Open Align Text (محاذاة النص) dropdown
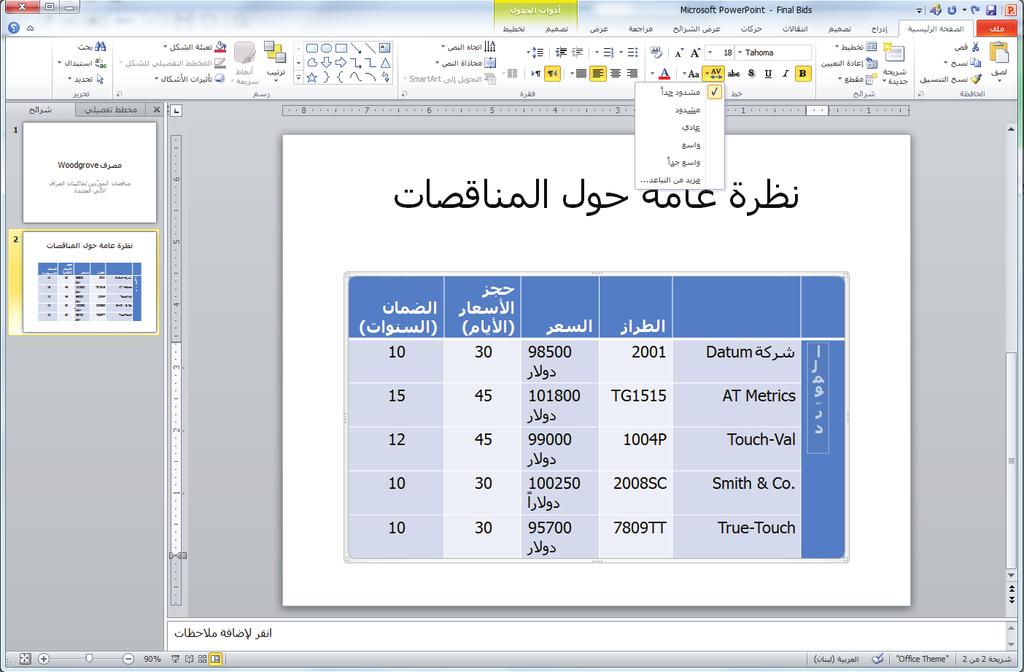Viewport: 1024px width, 672px height. click(x=466, y=63)
